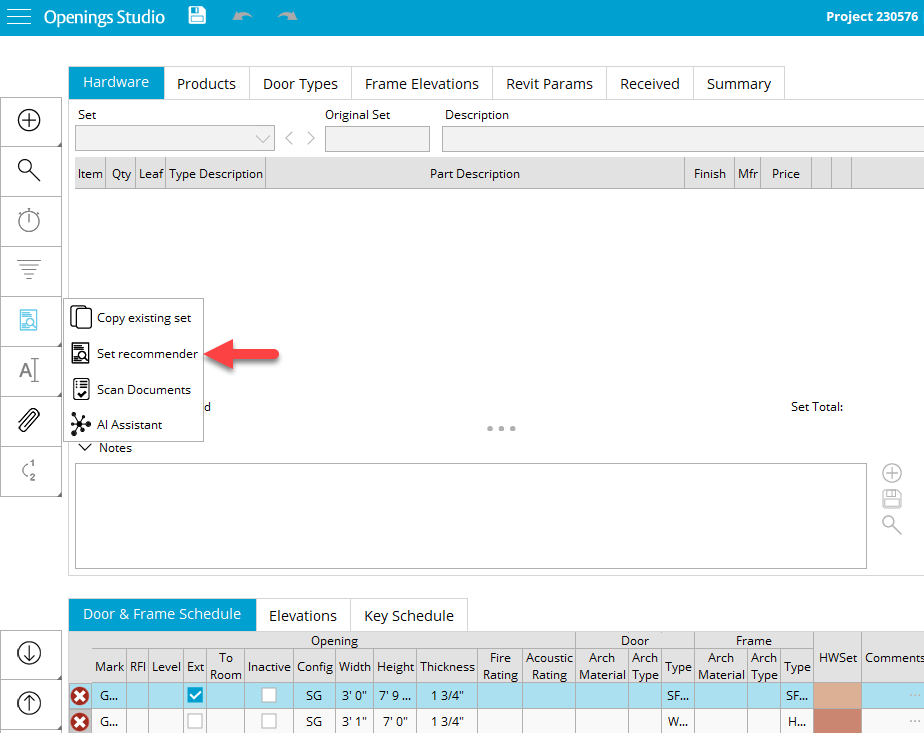Click the move down arrow circle icon
The height and width of the screenshot is (733, 924).
point(29,653)
